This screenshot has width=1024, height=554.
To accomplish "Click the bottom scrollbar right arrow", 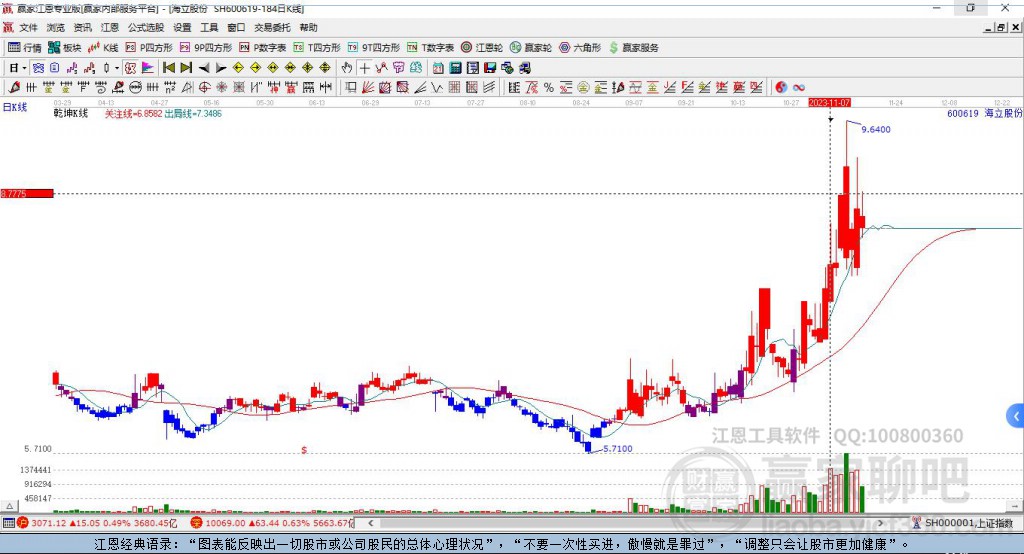I will point(880,523).
